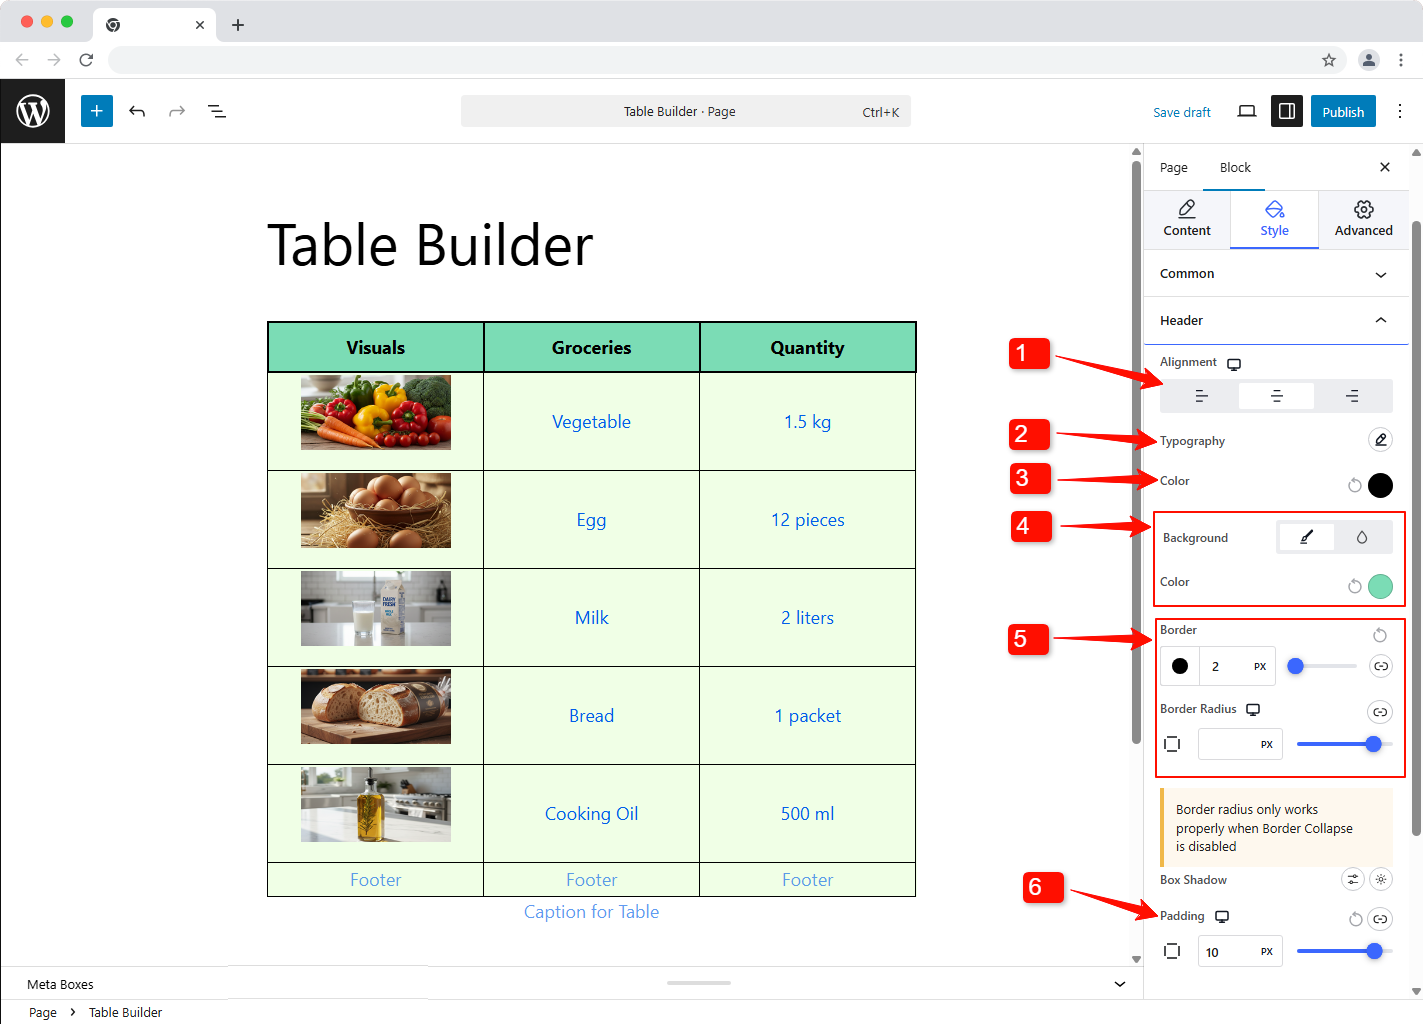
Task: Open the green background color swatch
Action: pyautogui.click(x=1380, y=586)
